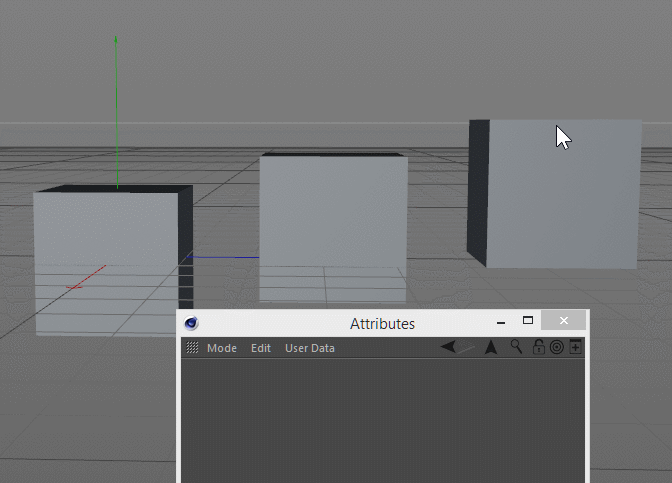Select the middle cube in the viewport
Viewport: 672px width, 483px height.
(333, 227)
